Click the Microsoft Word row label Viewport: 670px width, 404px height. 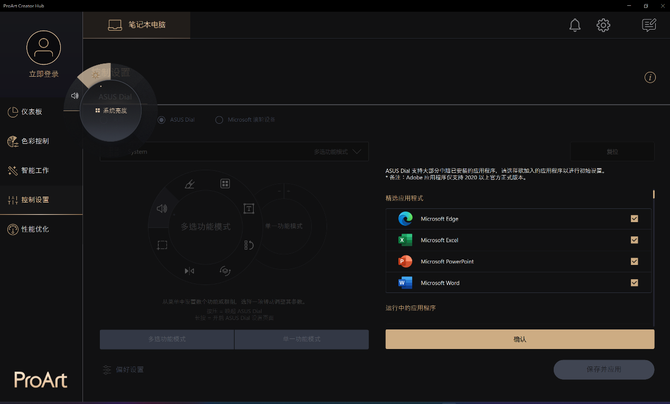[x=440, y=283]
